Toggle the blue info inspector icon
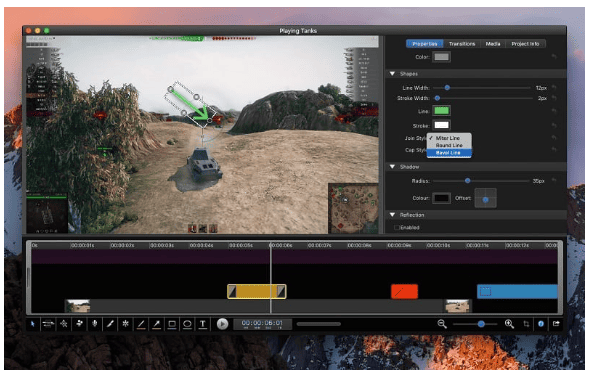Screen dimensions: 591x374 [x=541, y=324]
